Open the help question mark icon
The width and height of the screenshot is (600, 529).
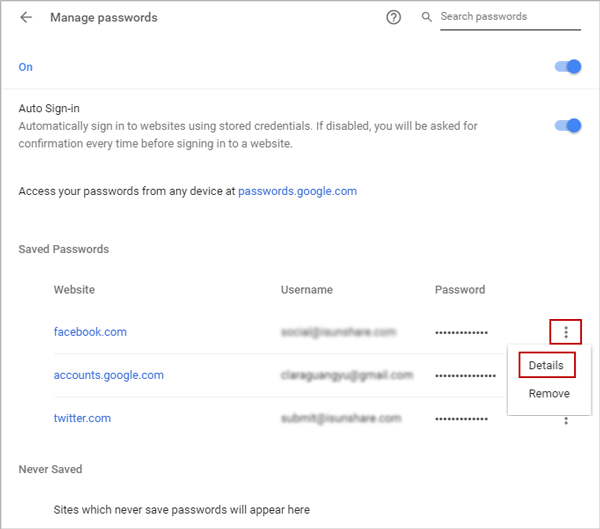click(393, 17)
